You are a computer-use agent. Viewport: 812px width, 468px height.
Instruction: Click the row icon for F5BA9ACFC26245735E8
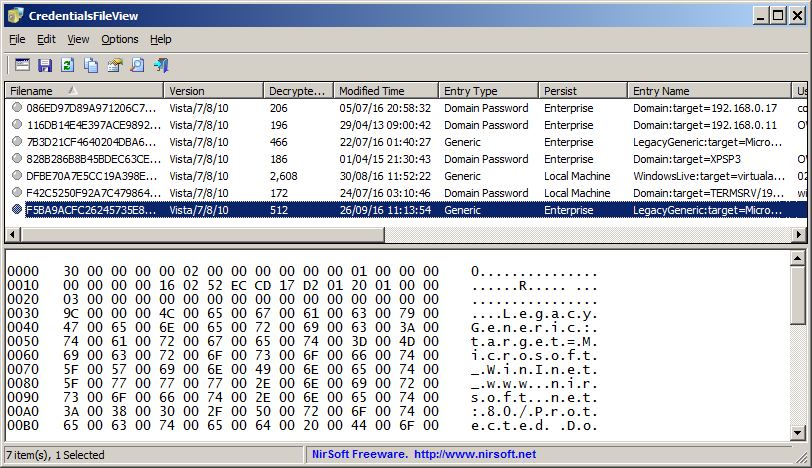click(17, 209)
